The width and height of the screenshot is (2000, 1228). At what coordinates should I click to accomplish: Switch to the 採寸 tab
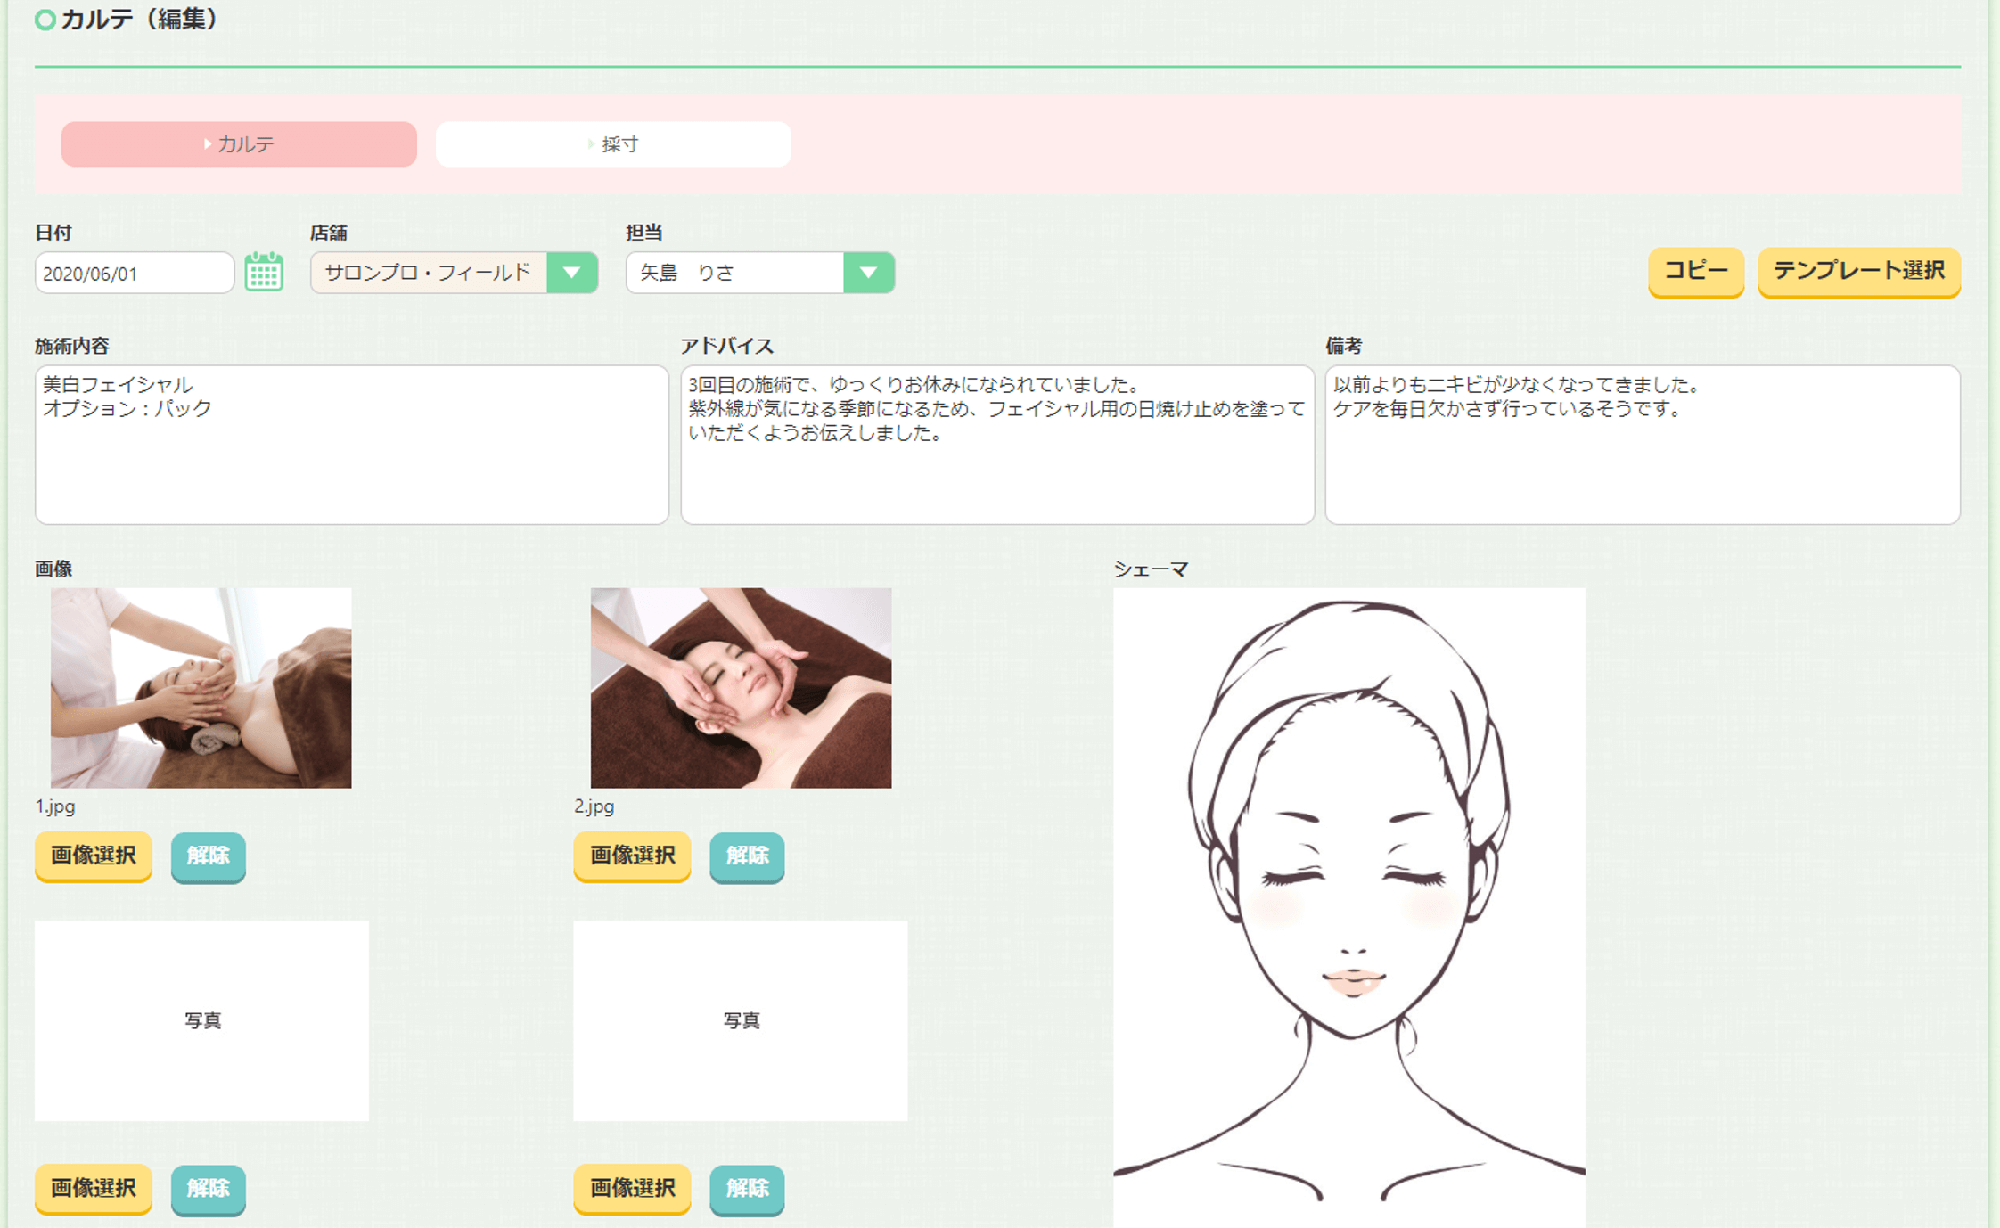pyautogui.click(x=613, y=144)
